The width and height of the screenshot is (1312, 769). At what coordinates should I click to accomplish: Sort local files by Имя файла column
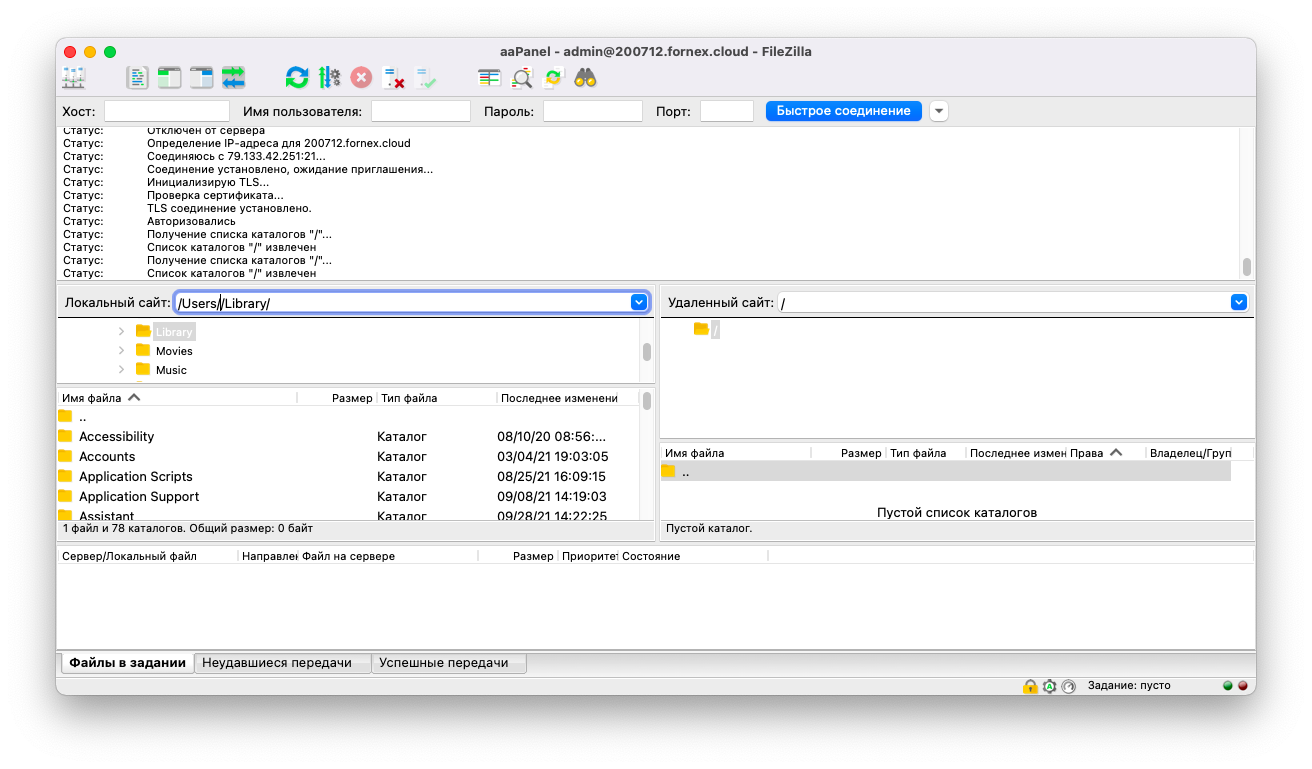(x=177, y=398)
